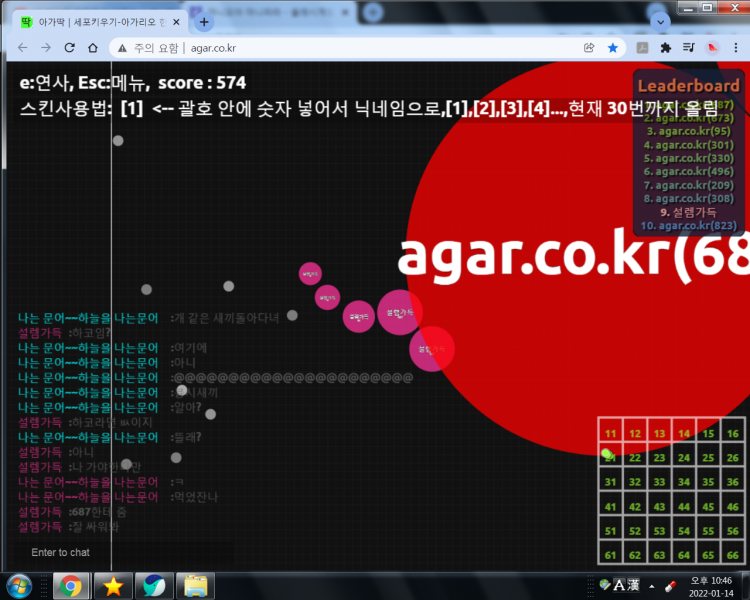Click minimap cell 23
Viewport: 750px width, 600px height.
click(660, 455)
